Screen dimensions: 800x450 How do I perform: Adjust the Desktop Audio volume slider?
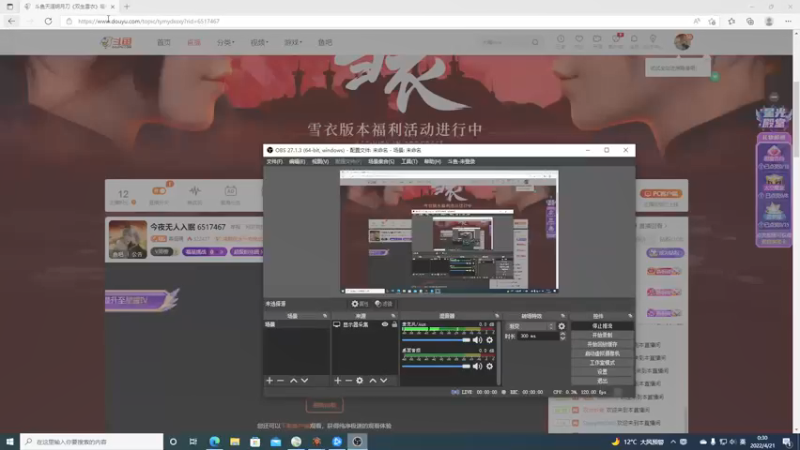point(436,366)
